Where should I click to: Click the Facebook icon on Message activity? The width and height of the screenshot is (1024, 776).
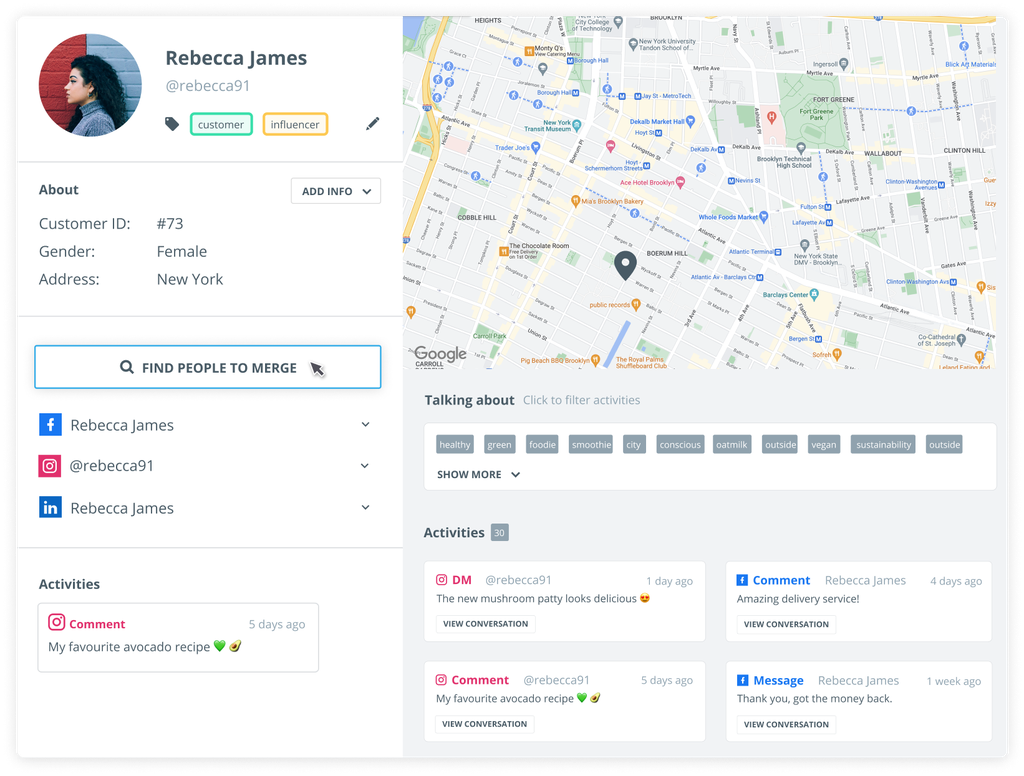tap(742, 681)
